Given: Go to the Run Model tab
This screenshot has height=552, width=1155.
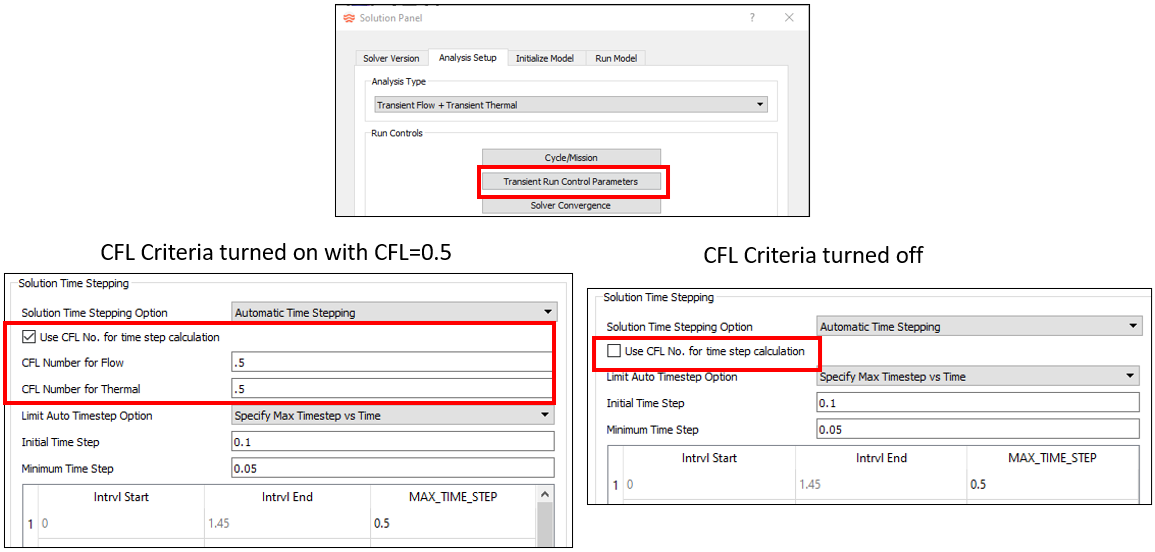Looking at the screenshot, I should 616,58.
